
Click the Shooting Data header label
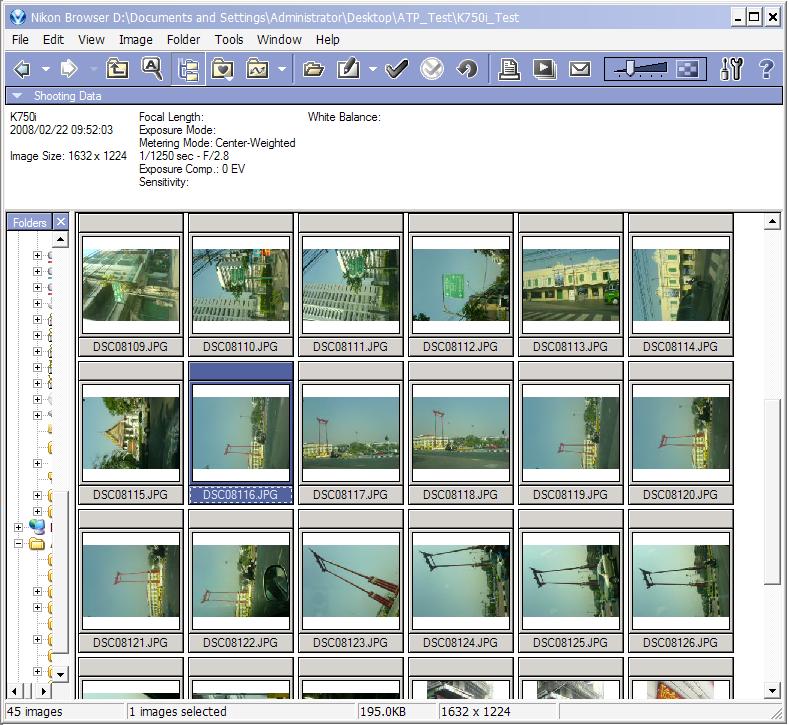(x=67, y=96)
